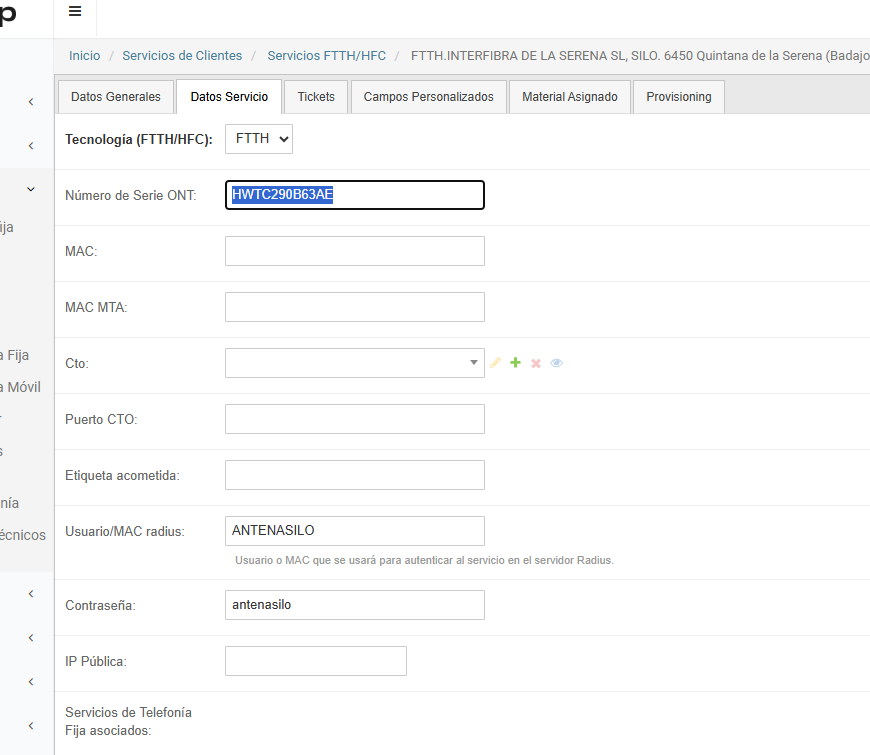Image resolution: width=870 pixels, height=755 pixels.
Task: Edit the Usuario/MAC radius field
Action: (355, 531)
